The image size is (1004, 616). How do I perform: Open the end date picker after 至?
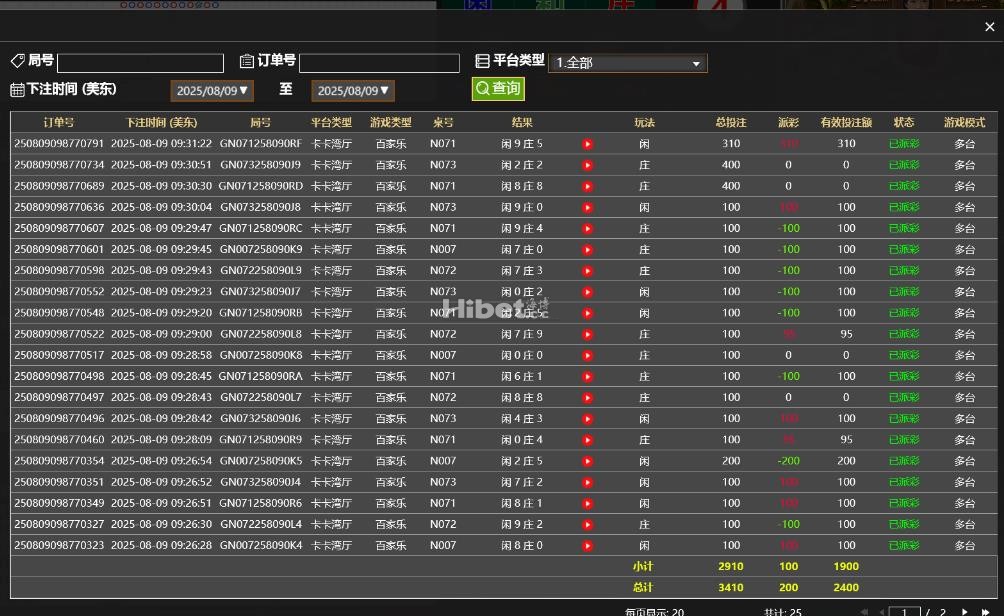tap(353, 91)
